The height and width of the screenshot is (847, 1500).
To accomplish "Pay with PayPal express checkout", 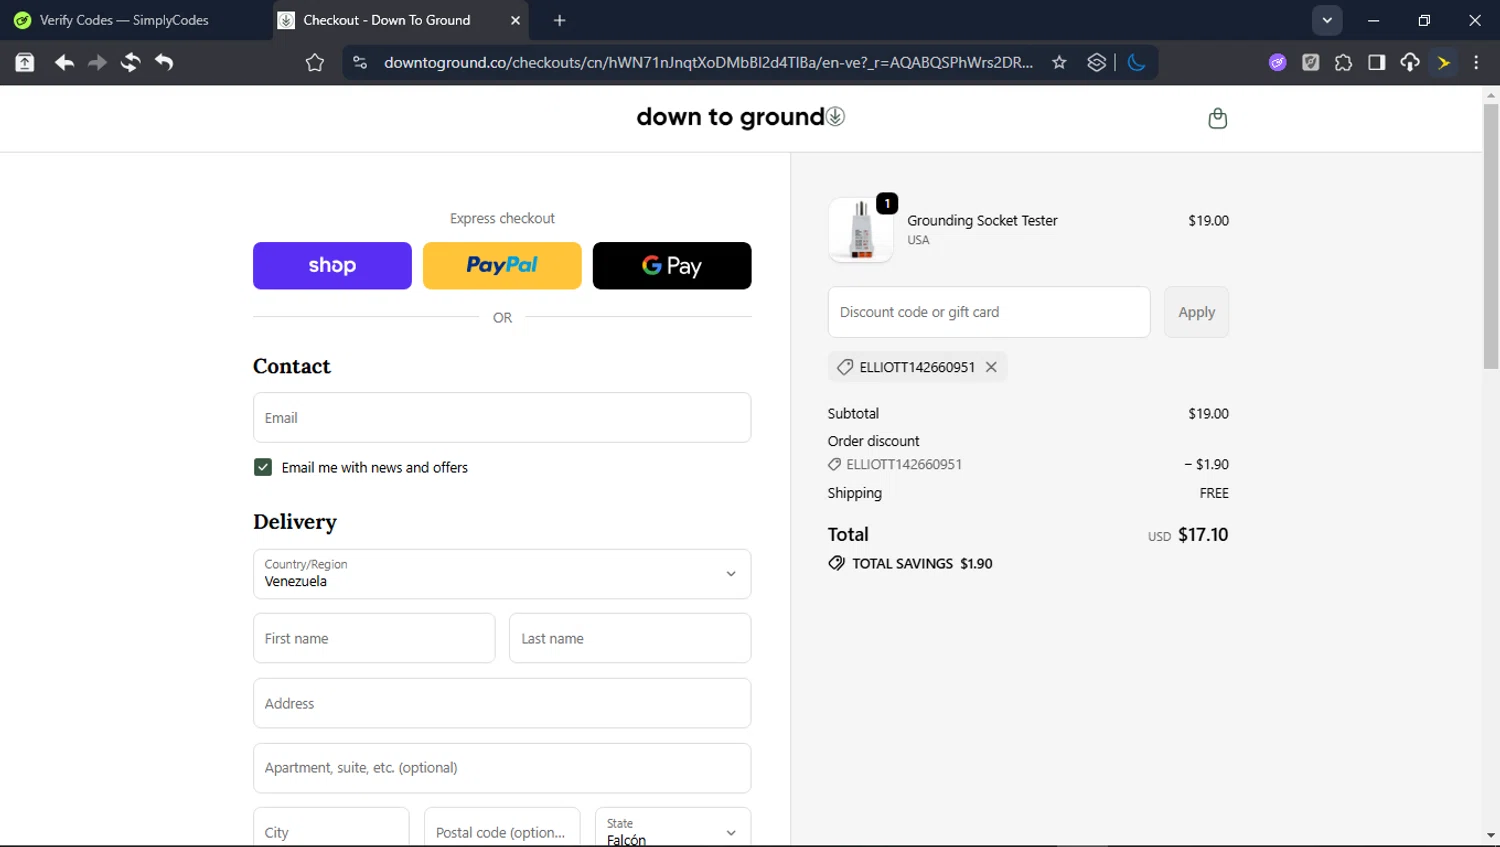I will pyautogui.click(x=502, y=266).
